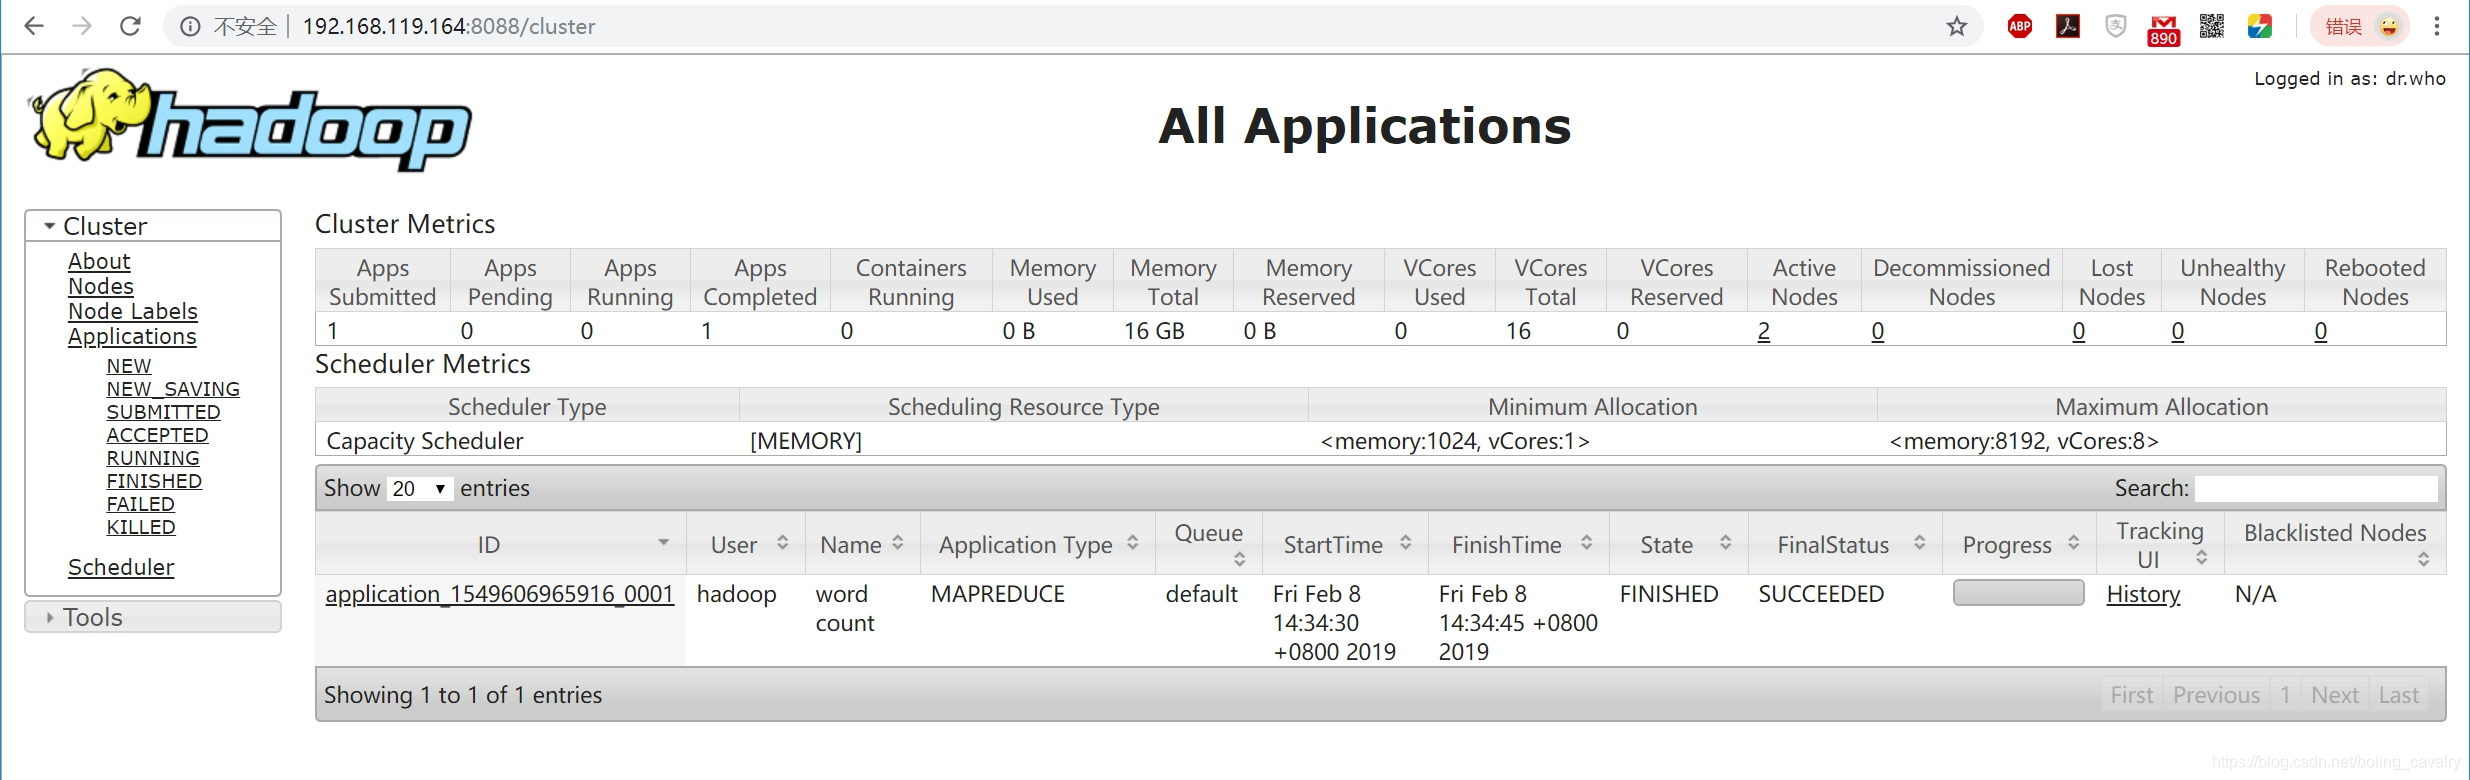Open the AdBlock Plus extension icon
The width and height of the screenshot is (2470, 780).
[2020, 26]
